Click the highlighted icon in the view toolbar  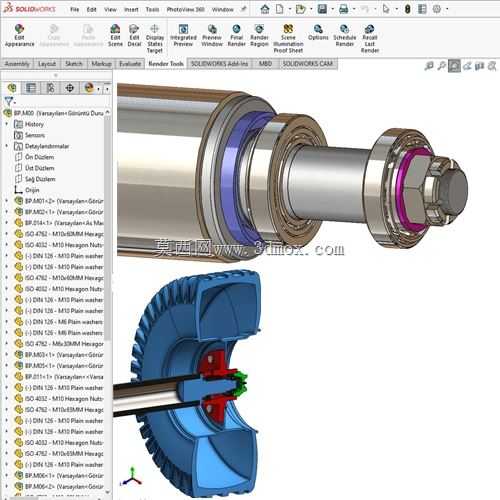[454, 66]
